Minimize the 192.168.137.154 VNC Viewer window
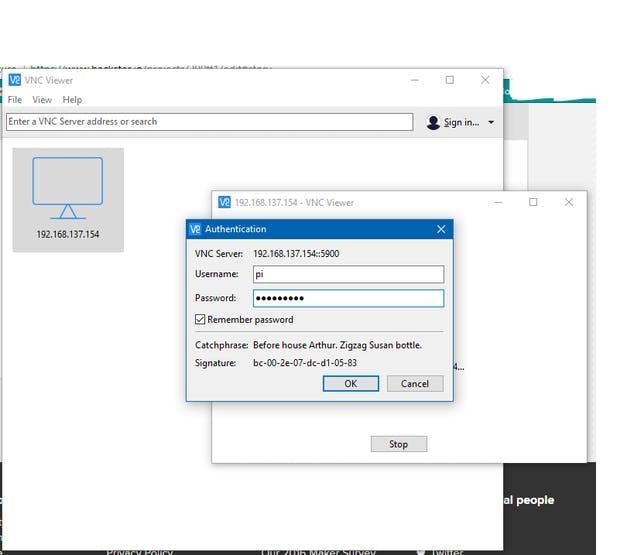This screenshot has height=555, width=625. tap(498, 203)
